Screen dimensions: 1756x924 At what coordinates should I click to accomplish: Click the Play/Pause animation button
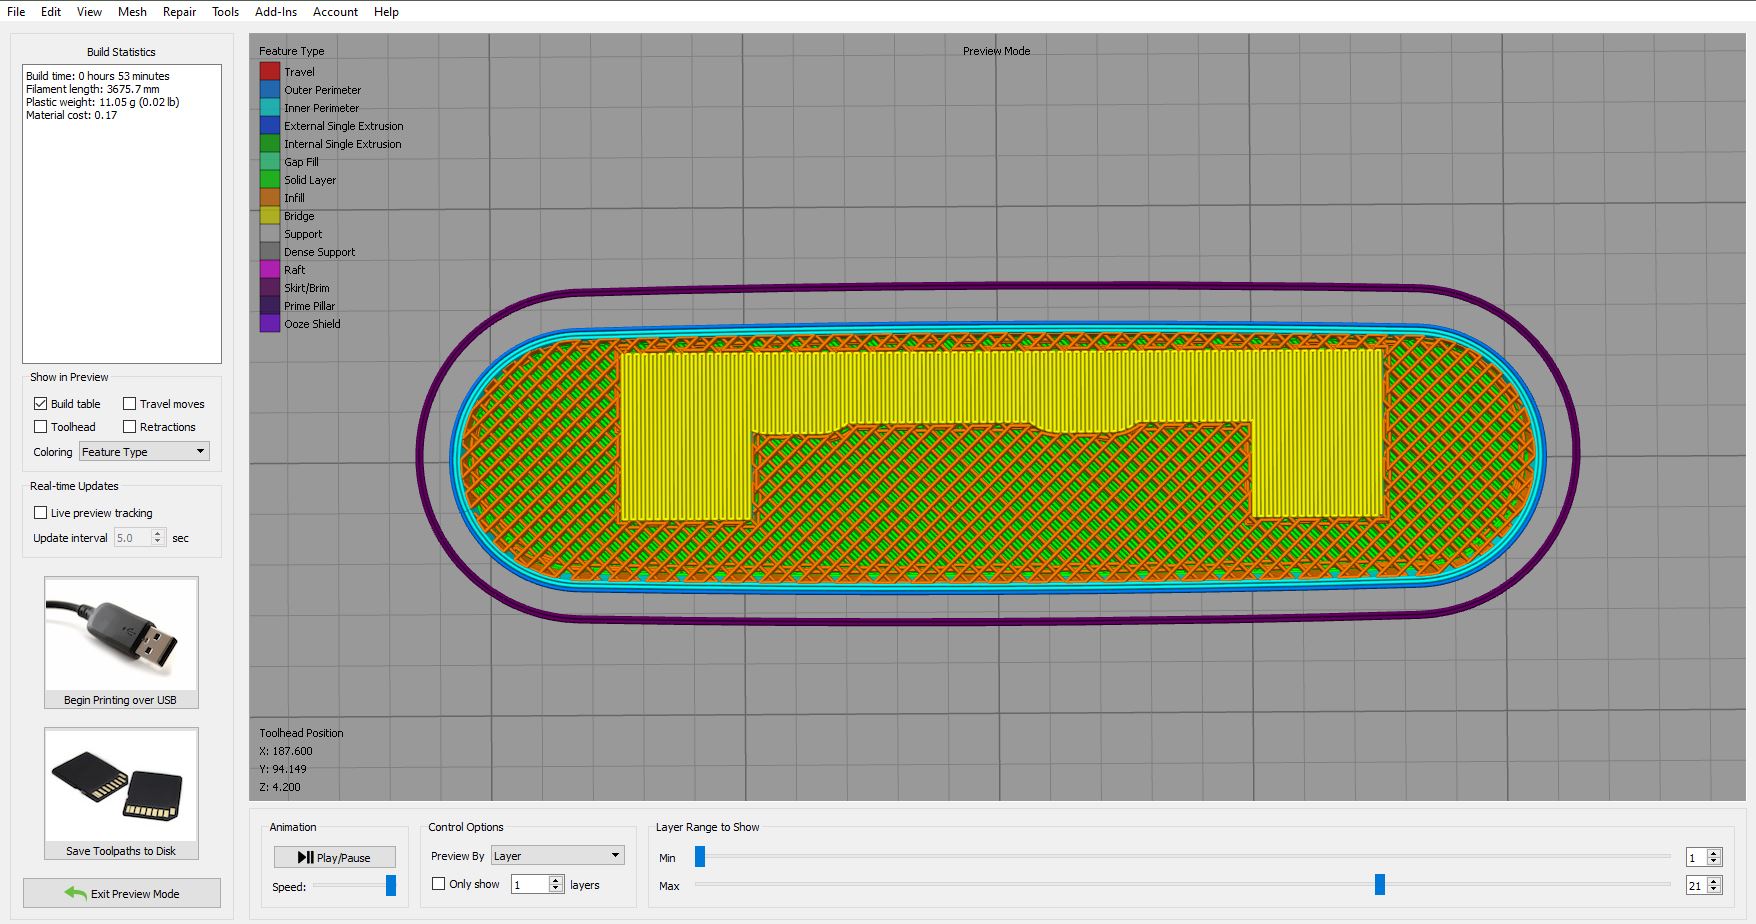335,857
